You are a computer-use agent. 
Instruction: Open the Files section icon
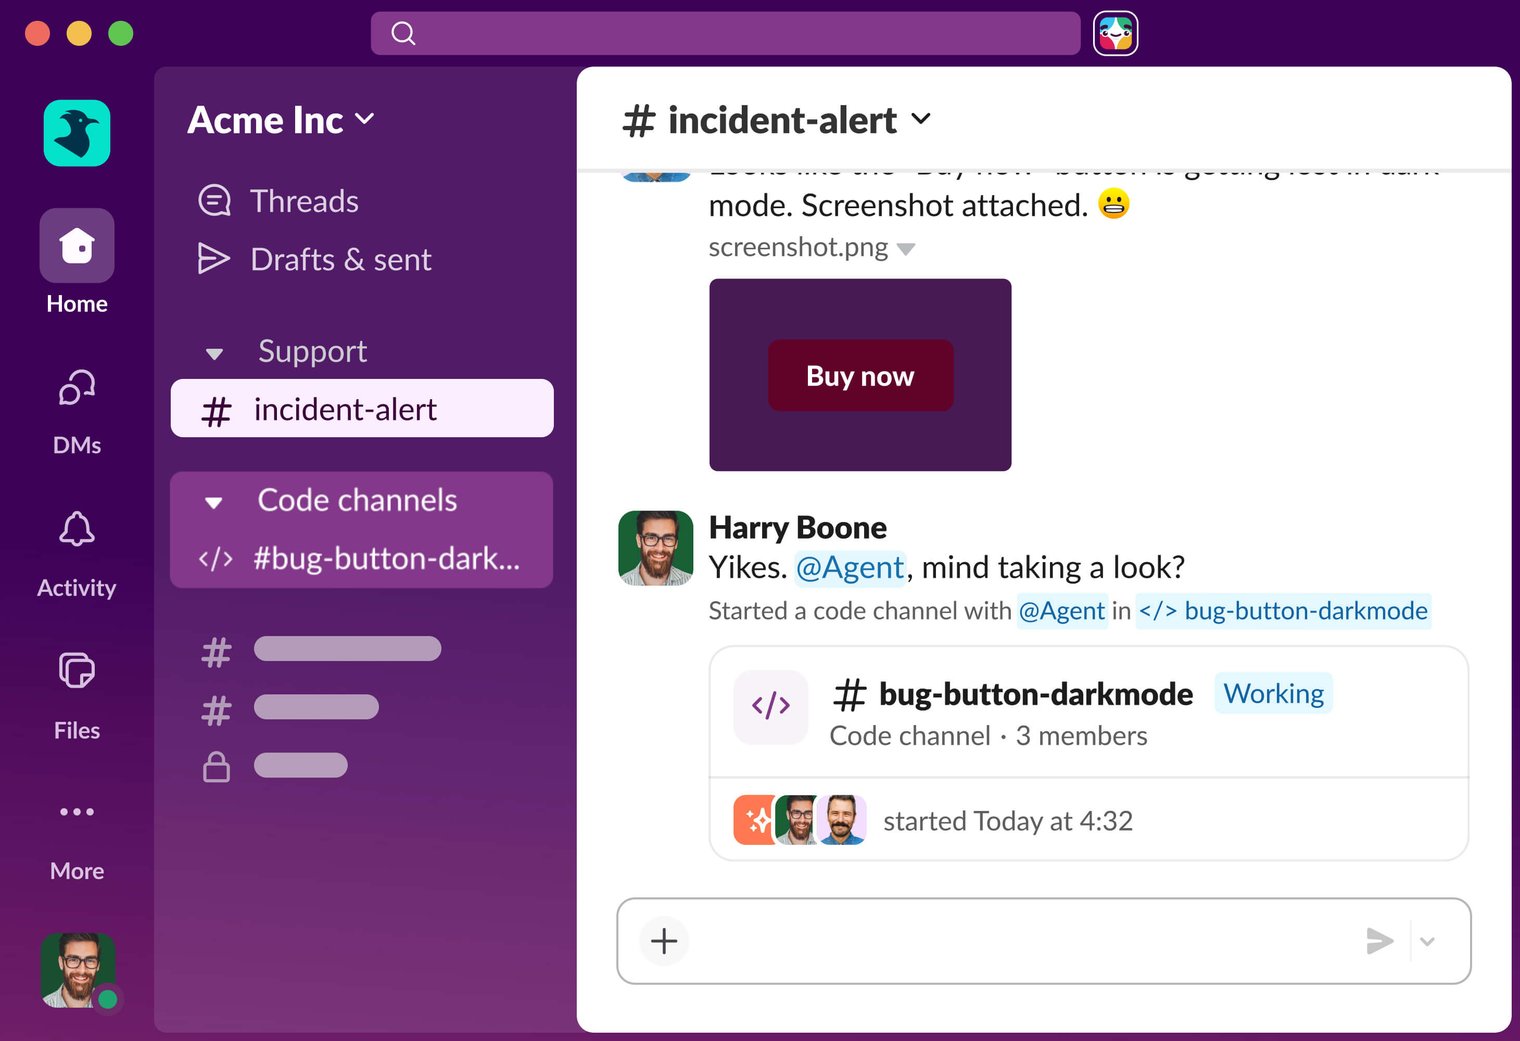click(x=77, y=670)
